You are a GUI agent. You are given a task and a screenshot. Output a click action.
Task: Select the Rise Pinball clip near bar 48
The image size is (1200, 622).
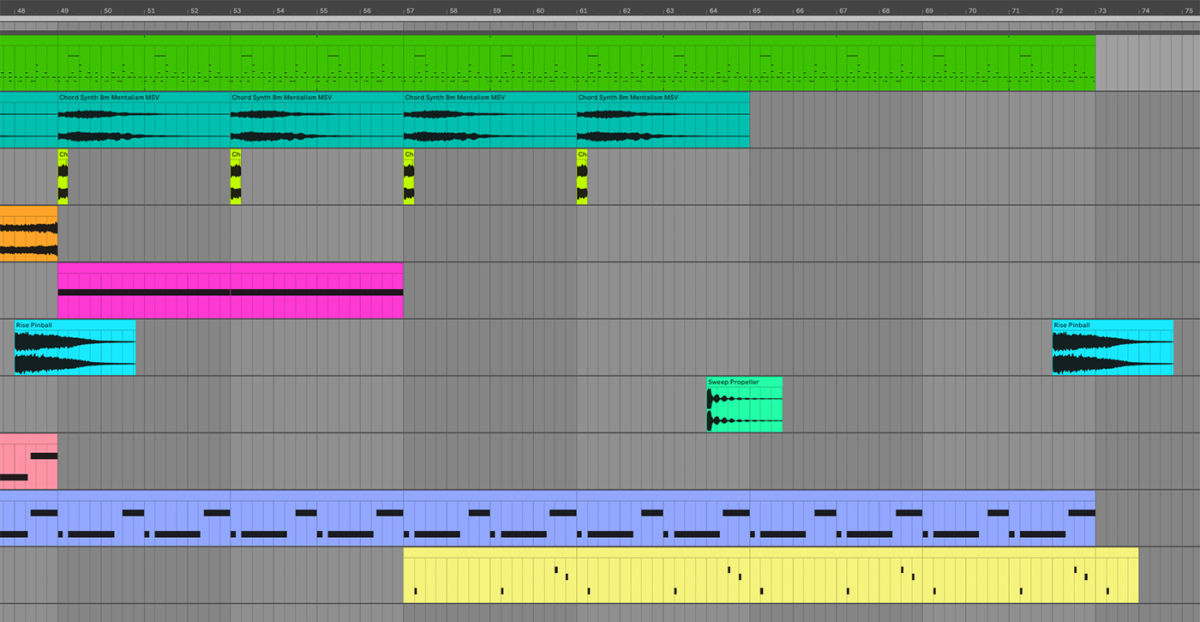tap(75, 348)
